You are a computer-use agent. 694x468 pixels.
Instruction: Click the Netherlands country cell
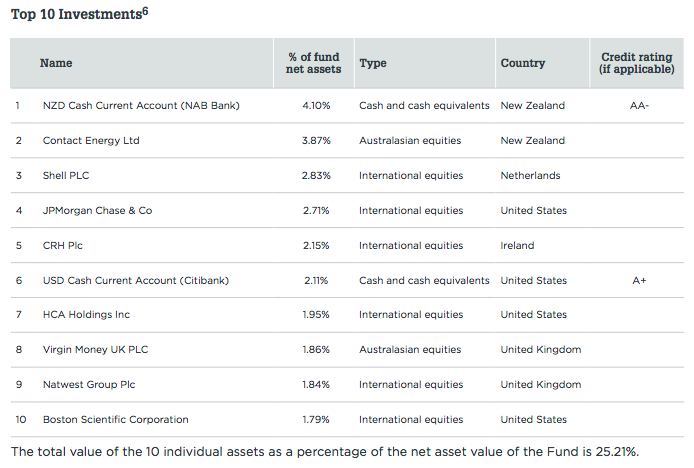pos(532,176)
